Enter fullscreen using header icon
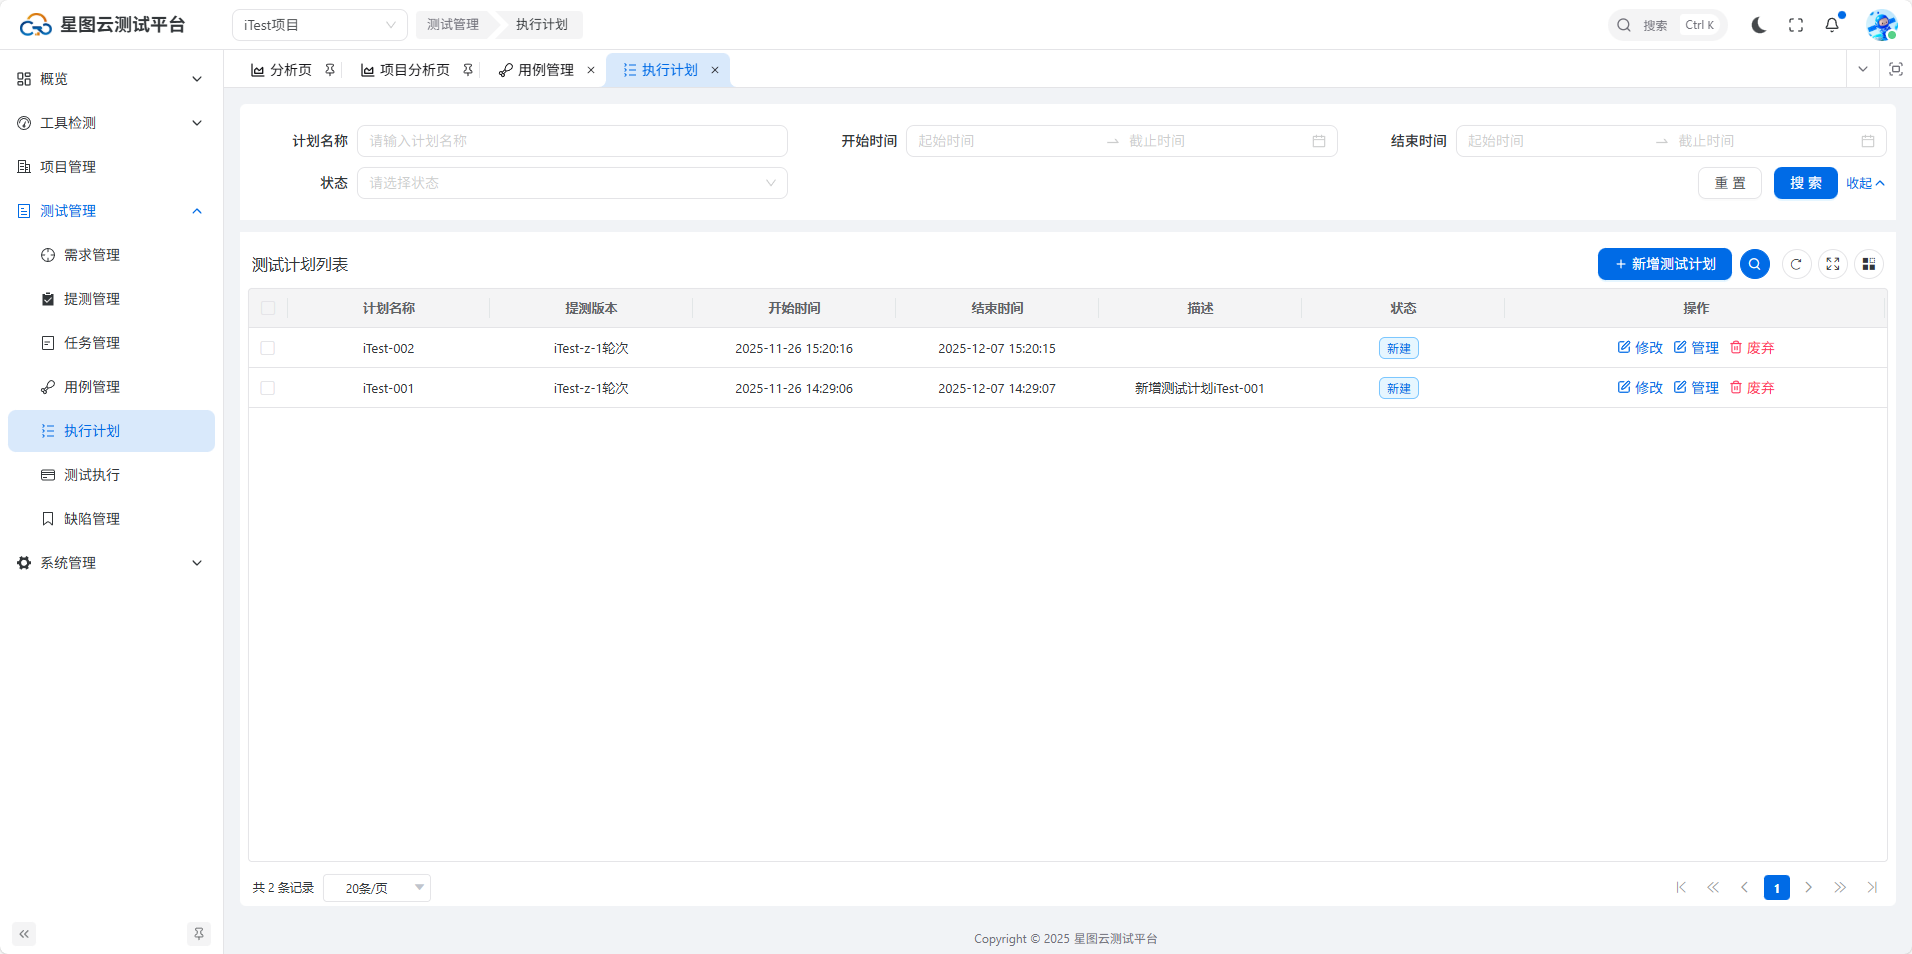Viewport: 1912px width, 954px height. point(1796,25)
